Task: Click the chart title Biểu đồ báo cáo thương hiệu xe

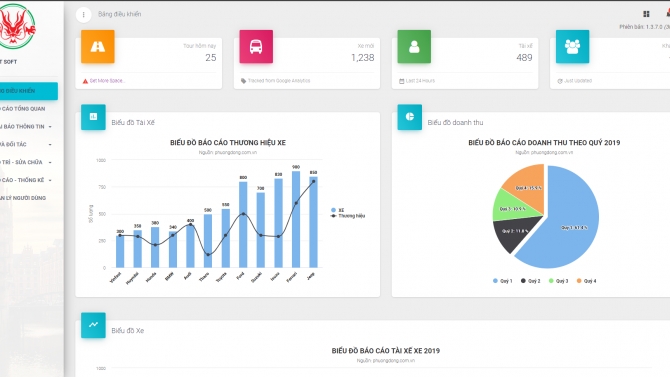Action: click(228, 143)
